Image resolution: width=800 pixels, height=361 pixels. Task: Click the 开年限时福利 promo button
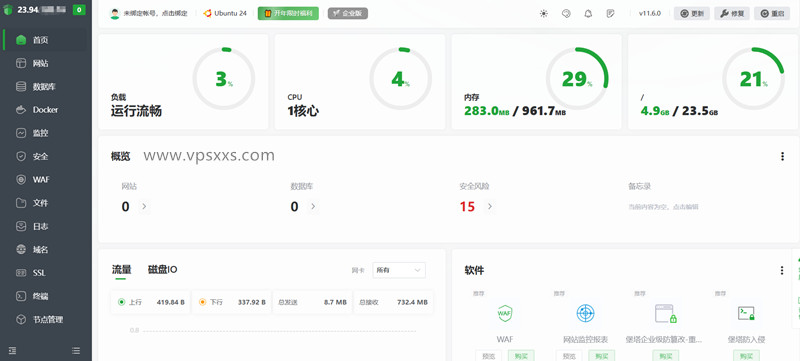pyautogui.click(x=288, y=14)
